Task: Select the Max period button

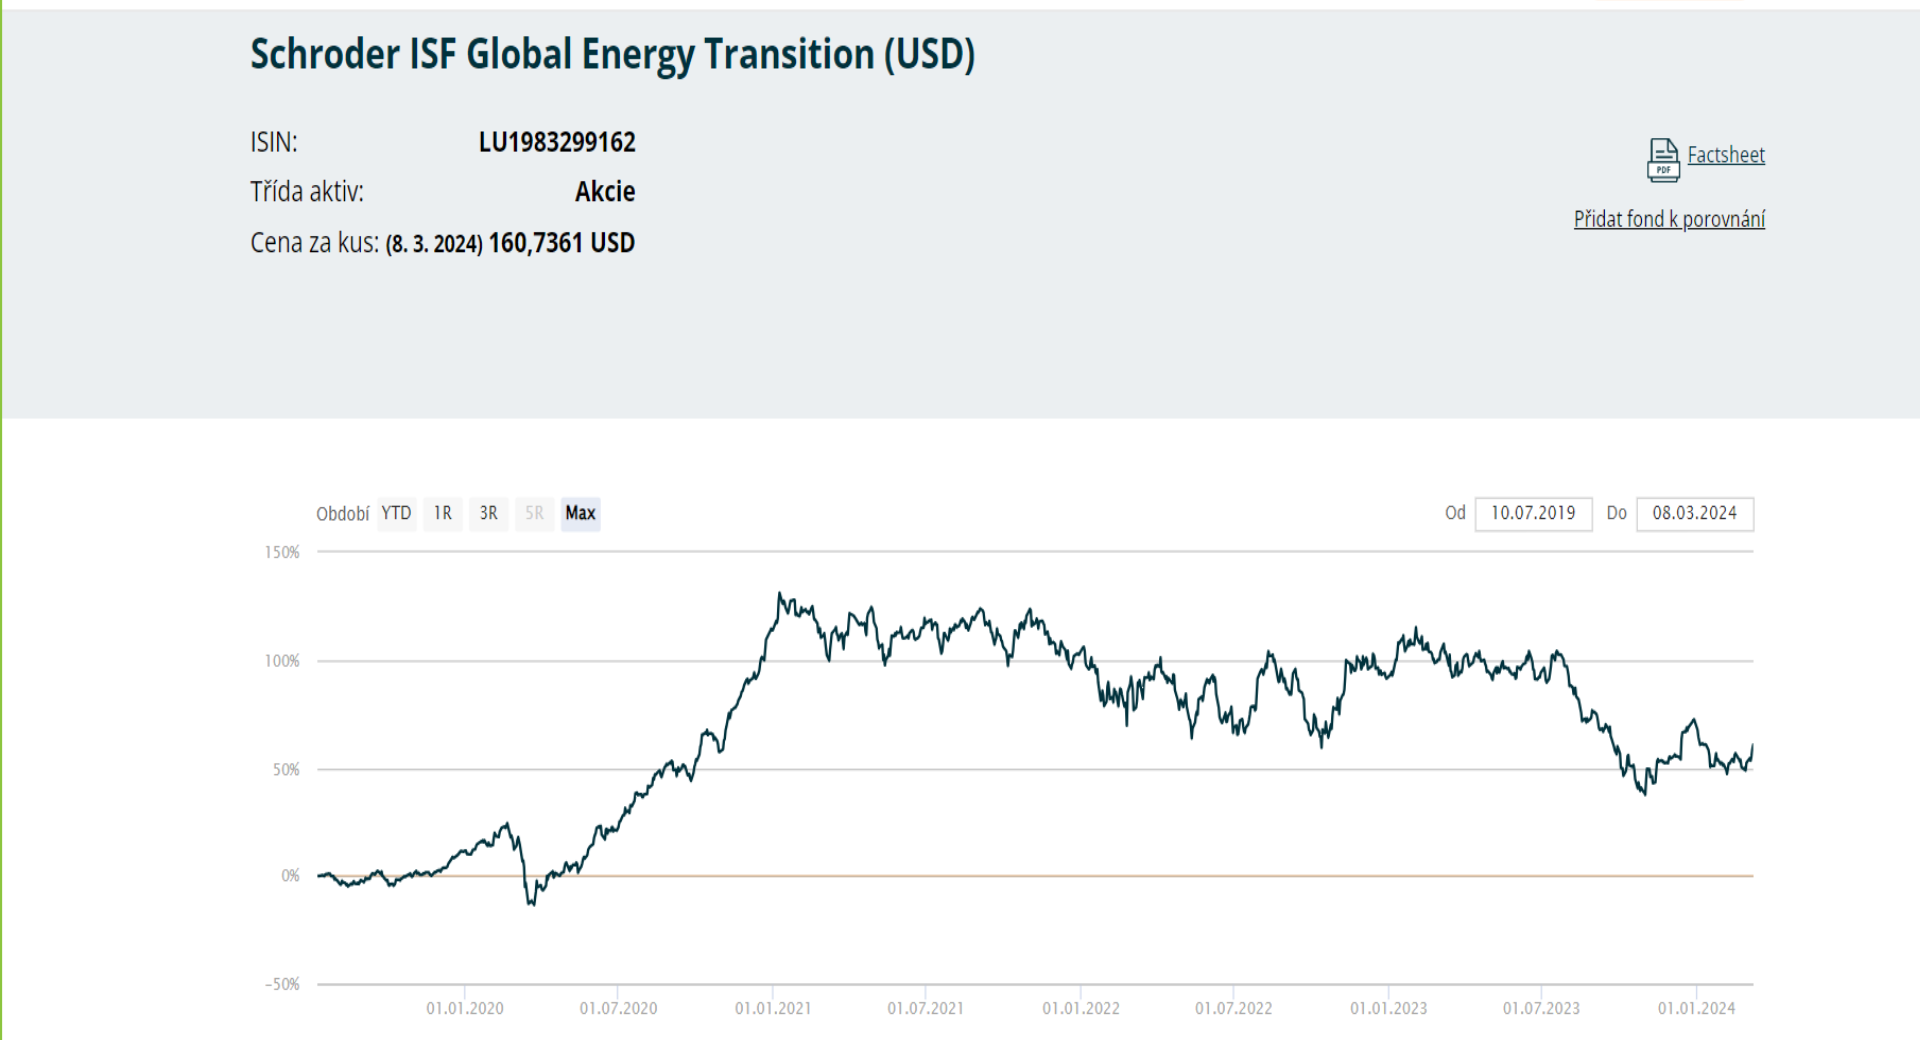Action: tap(580, 514)
